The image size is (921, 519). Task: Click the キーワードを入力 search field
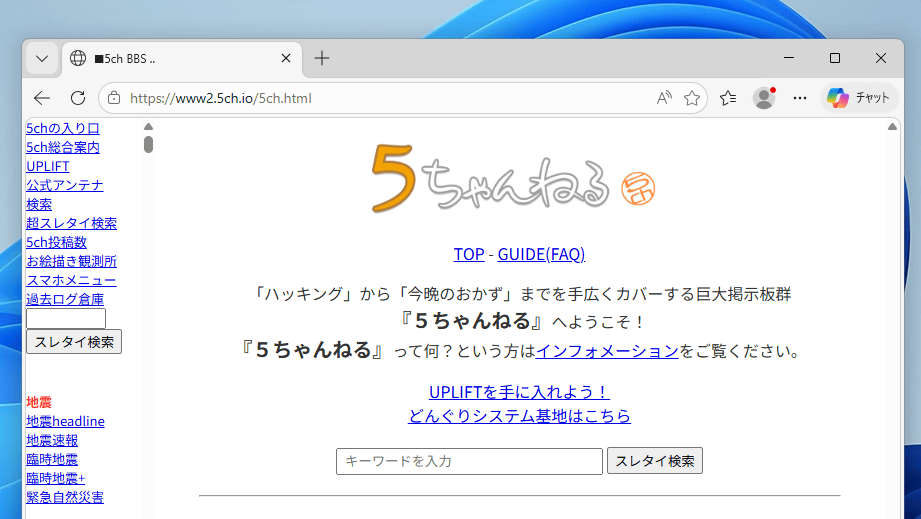469,461
